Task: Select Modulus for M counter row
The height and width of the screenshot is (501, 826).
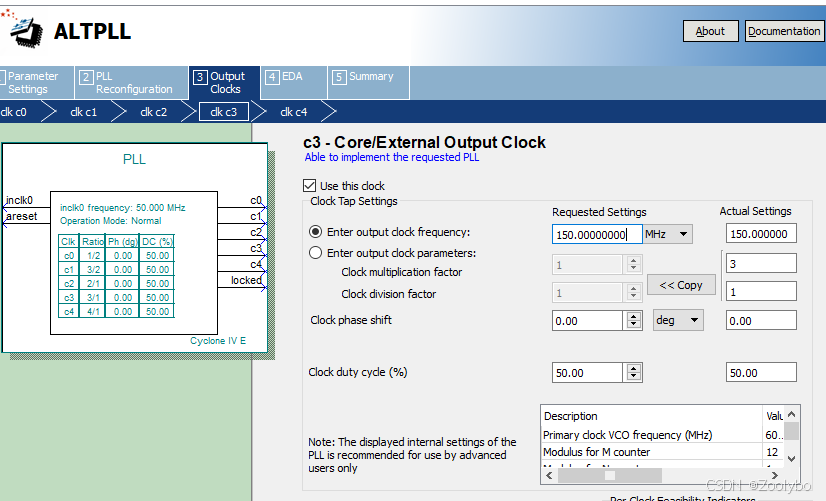Action: click(662, 452)
